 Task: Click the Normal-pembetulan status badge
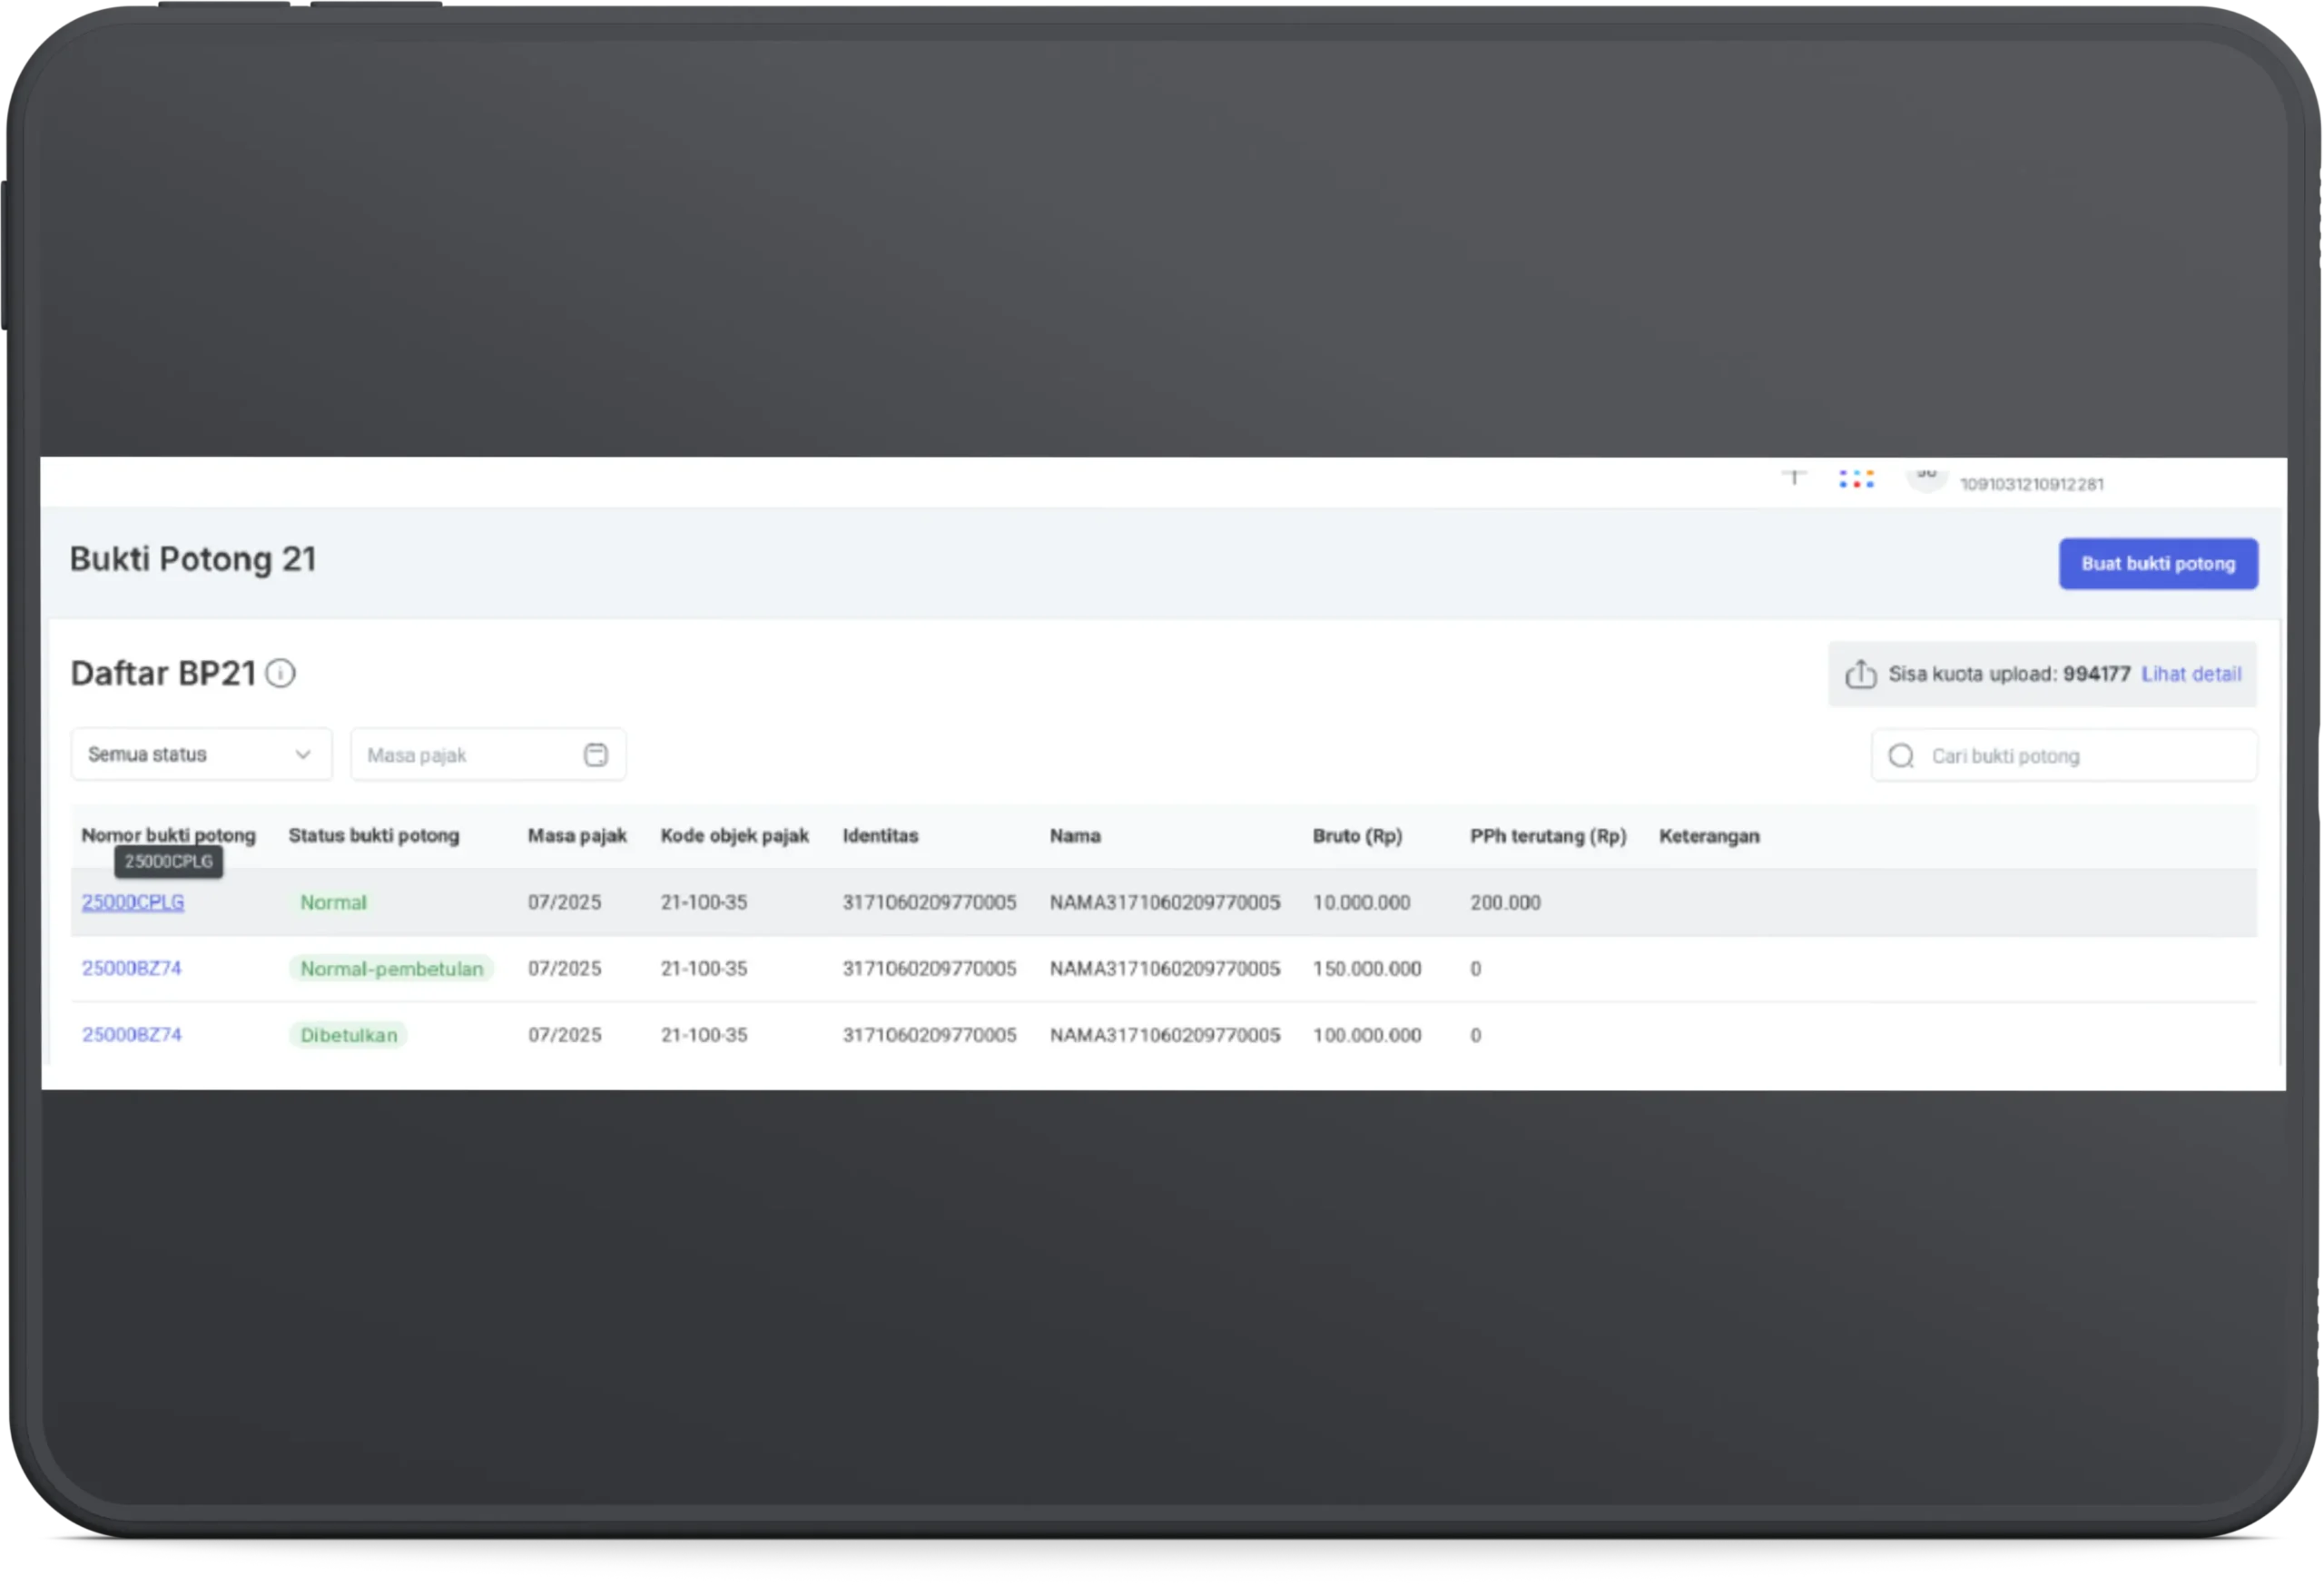(391, 968)
